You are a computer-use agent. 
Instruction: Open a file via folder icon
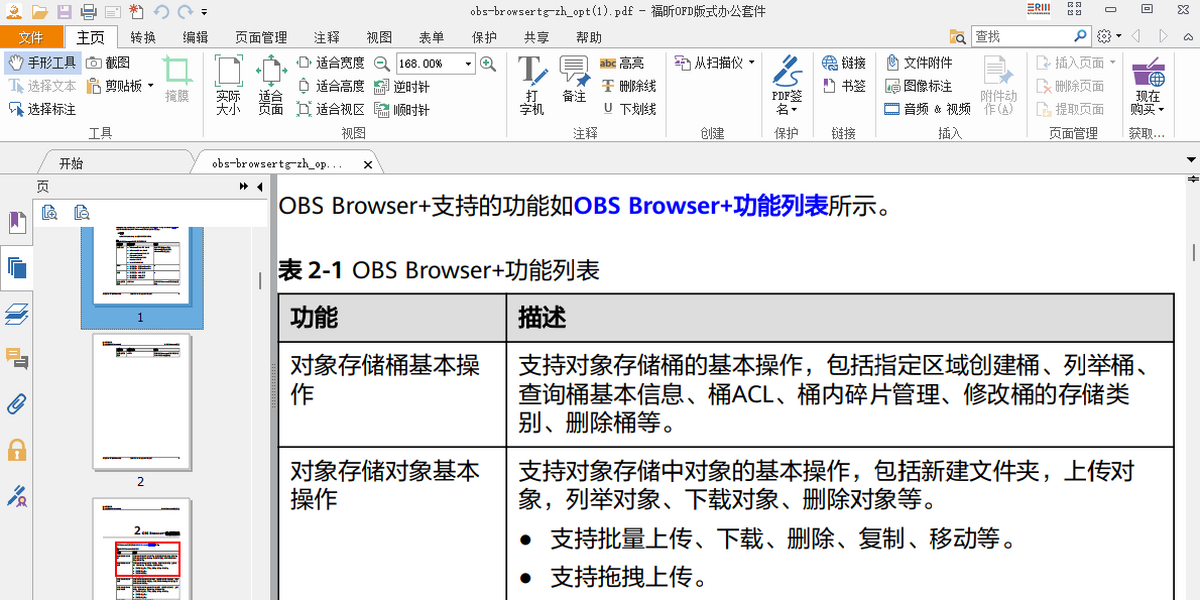[40, 12]
